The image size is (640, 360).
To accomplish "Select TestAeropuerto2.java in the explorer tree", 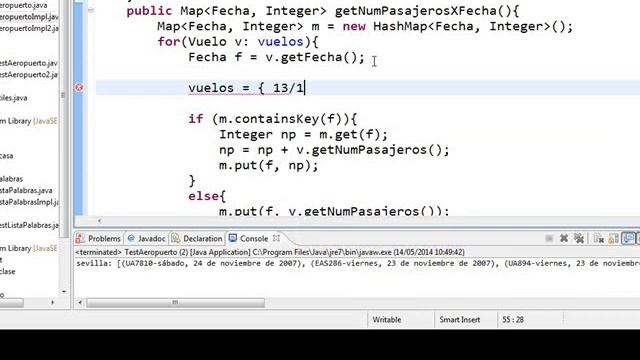I will coord(29,75).
